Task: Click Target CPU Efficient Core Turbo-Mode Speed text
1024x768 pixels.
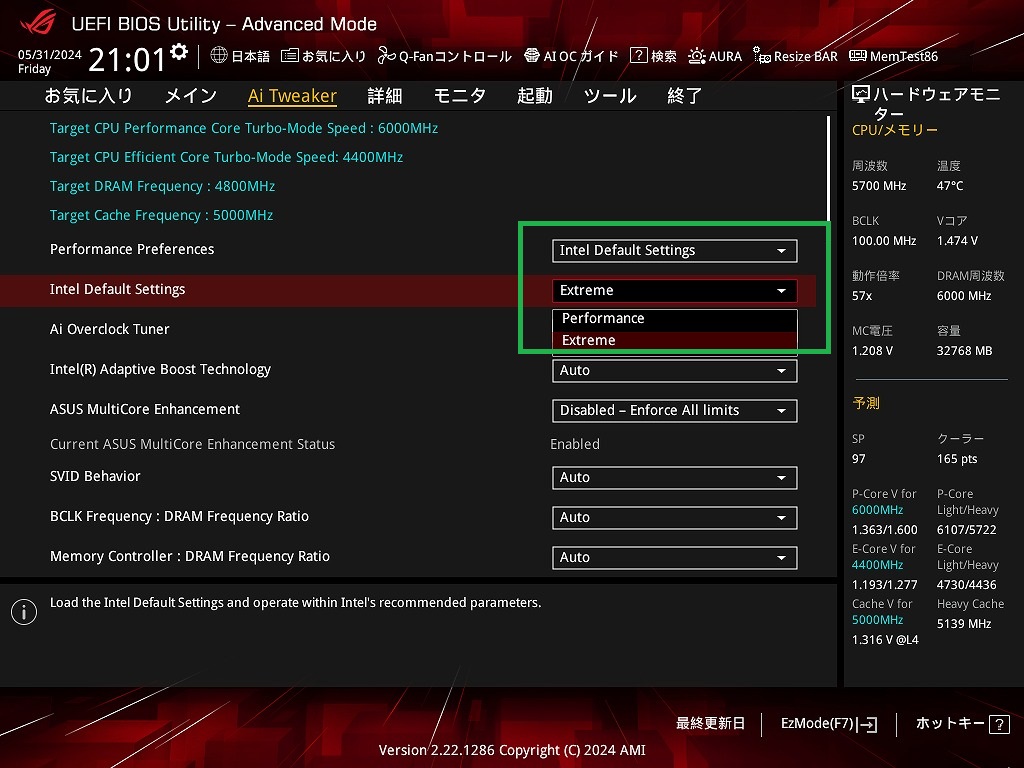Action: click(227, 157)
